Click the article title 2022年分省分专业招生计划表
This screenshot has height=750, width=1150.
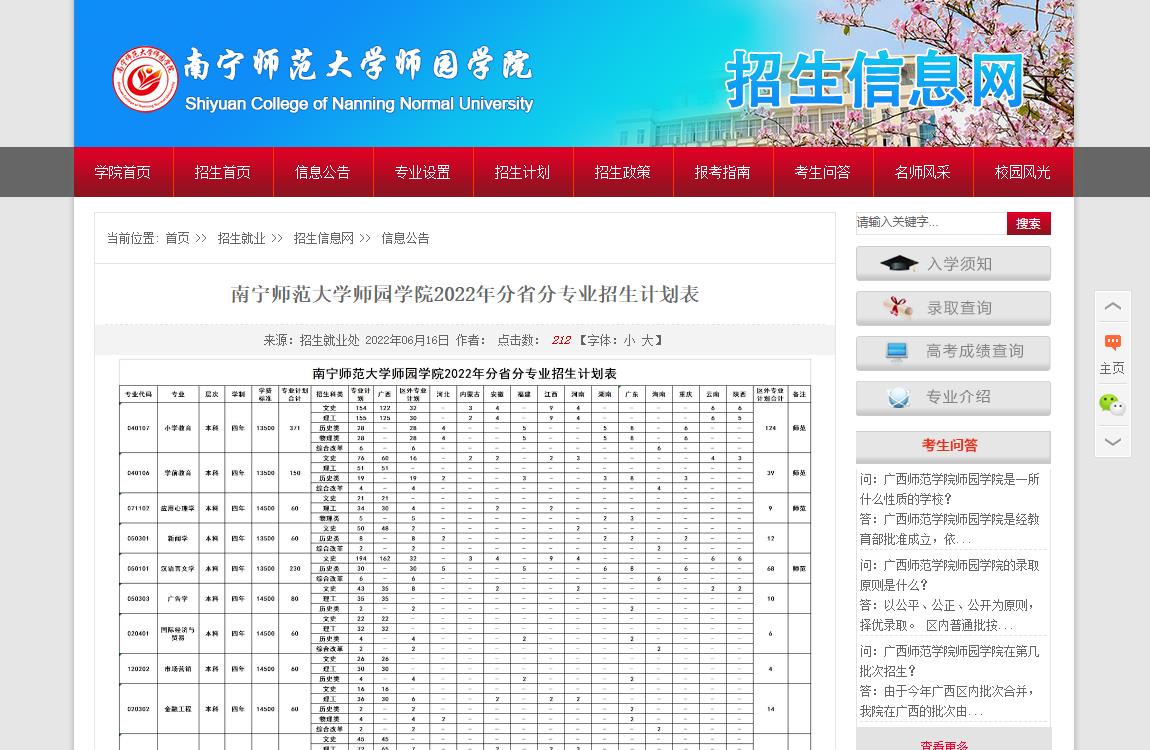pyautogui.click(x=465, y=294)
